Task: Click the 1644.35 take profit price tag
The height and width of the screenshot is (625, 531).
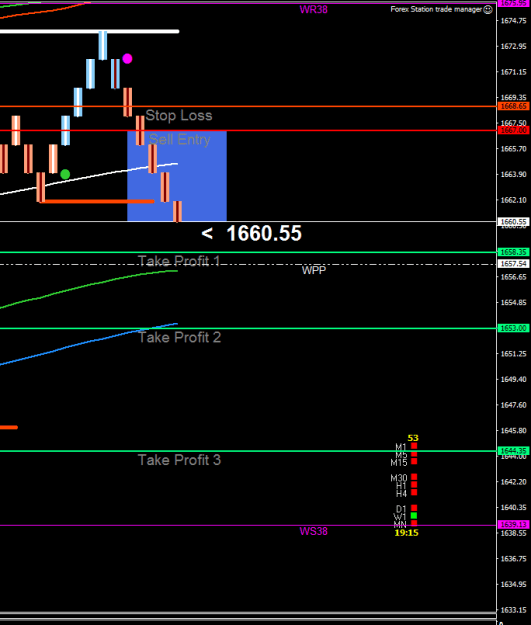Action: click(x=514, y=451)
